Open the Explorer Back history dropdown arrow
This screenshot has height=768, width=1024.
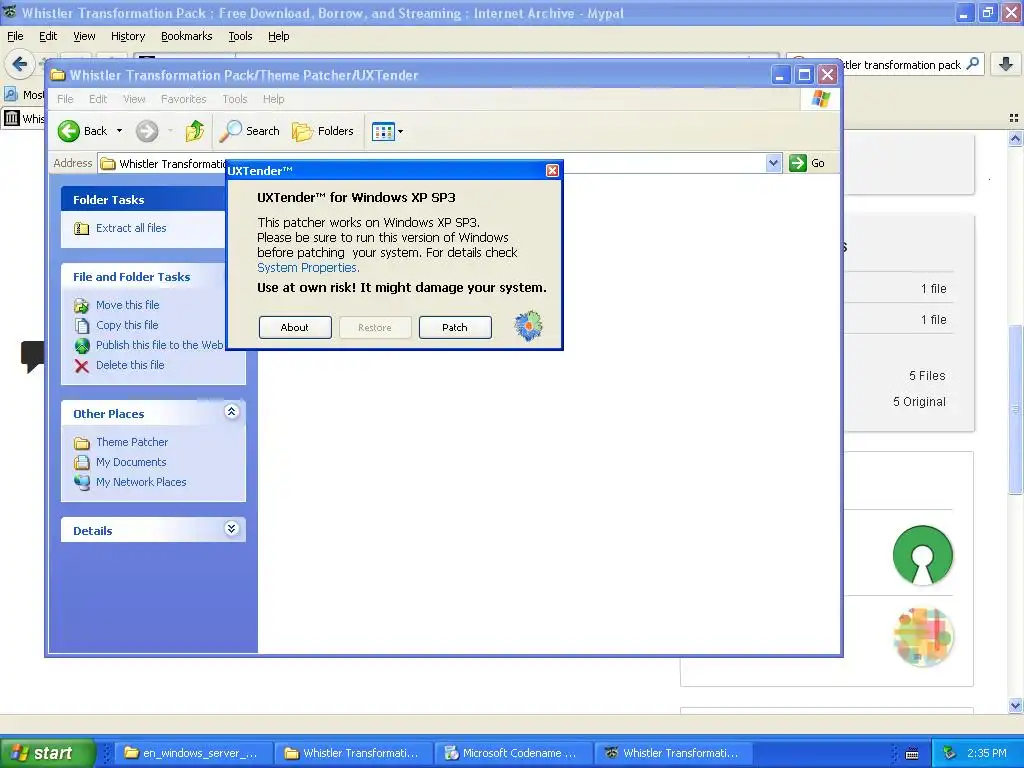coord(120,131)
